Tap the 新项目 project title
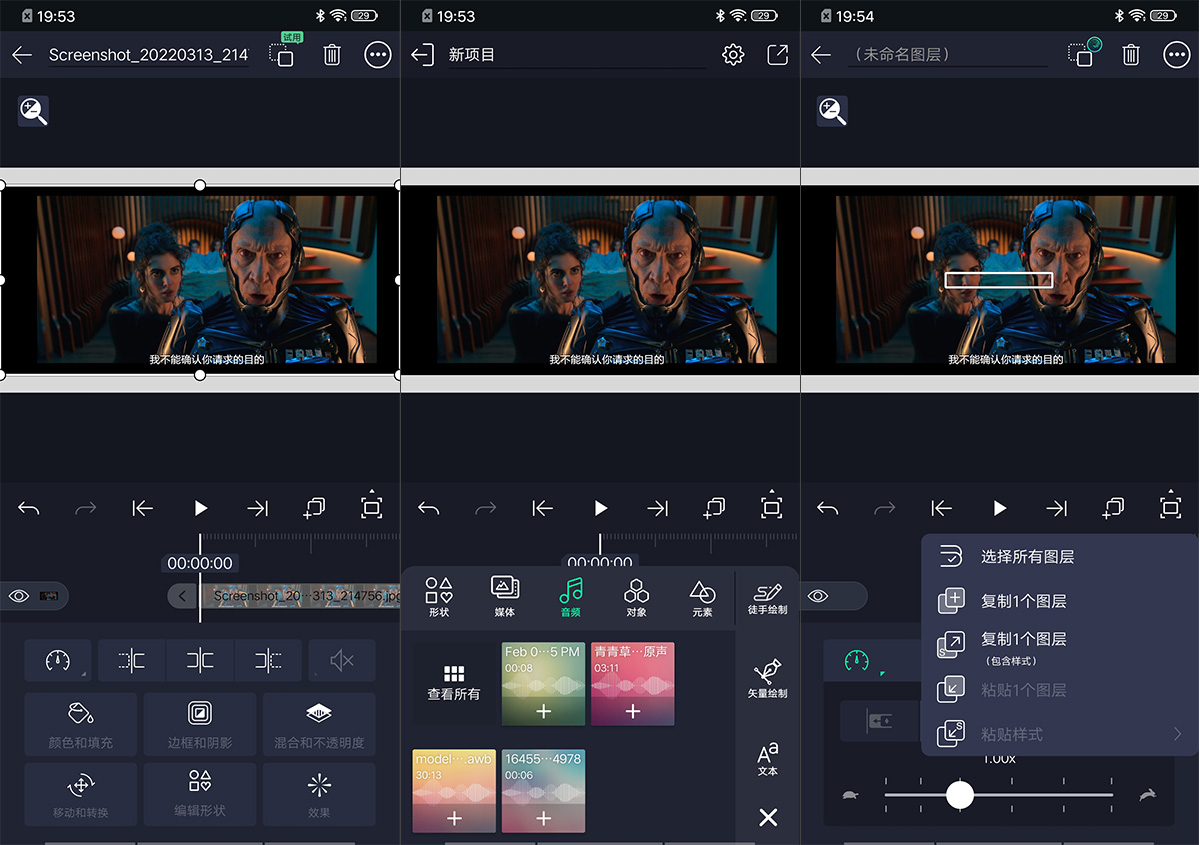The height and width of the screenshot is (845, 1200). [472, 55]
